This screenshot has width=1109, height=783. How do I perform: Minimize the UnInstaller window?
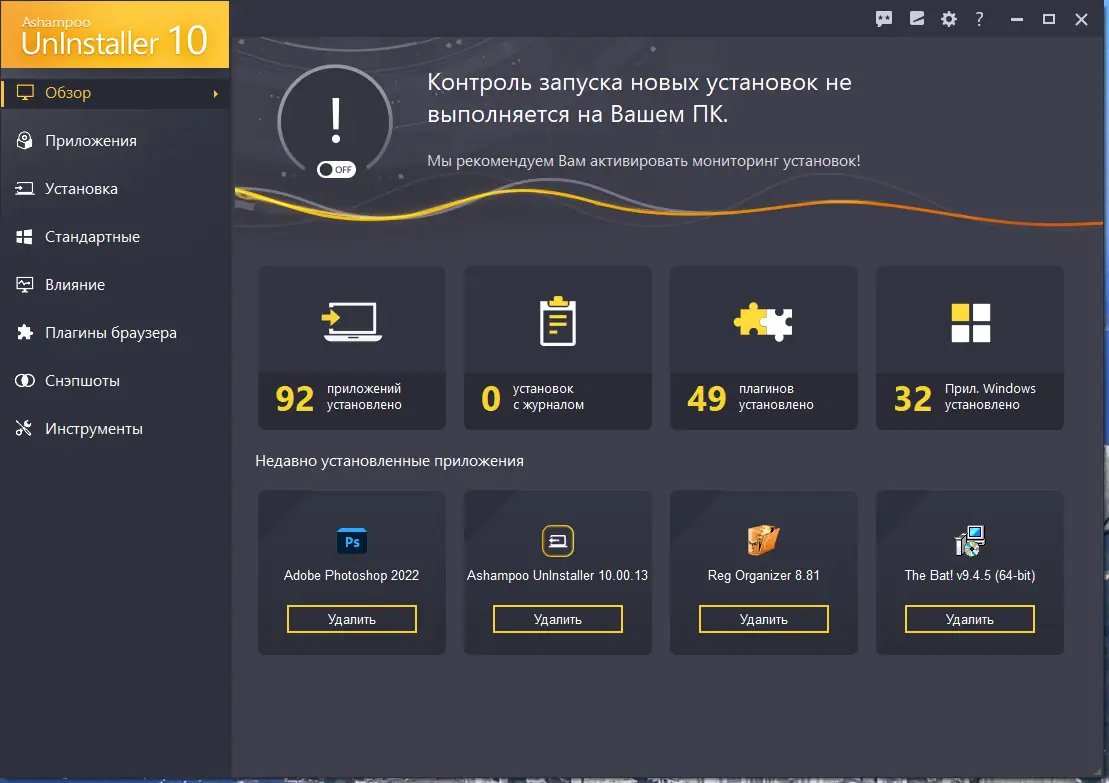pos(1017,20)
